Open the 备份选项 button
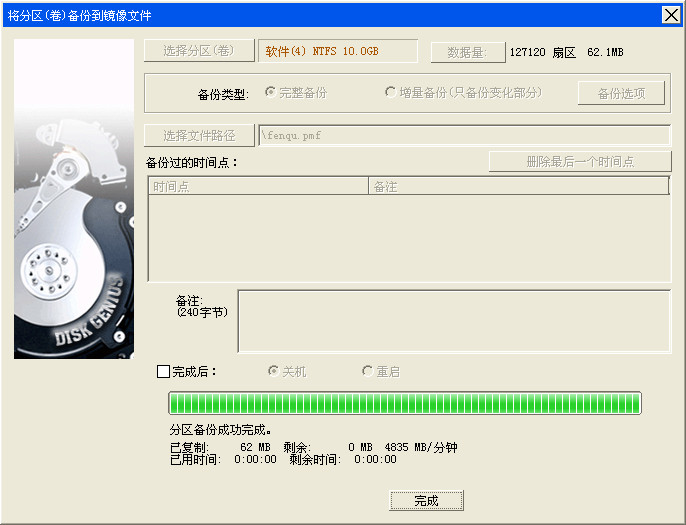The height and width of the screenshot is (525, 686). pos(621,93)
